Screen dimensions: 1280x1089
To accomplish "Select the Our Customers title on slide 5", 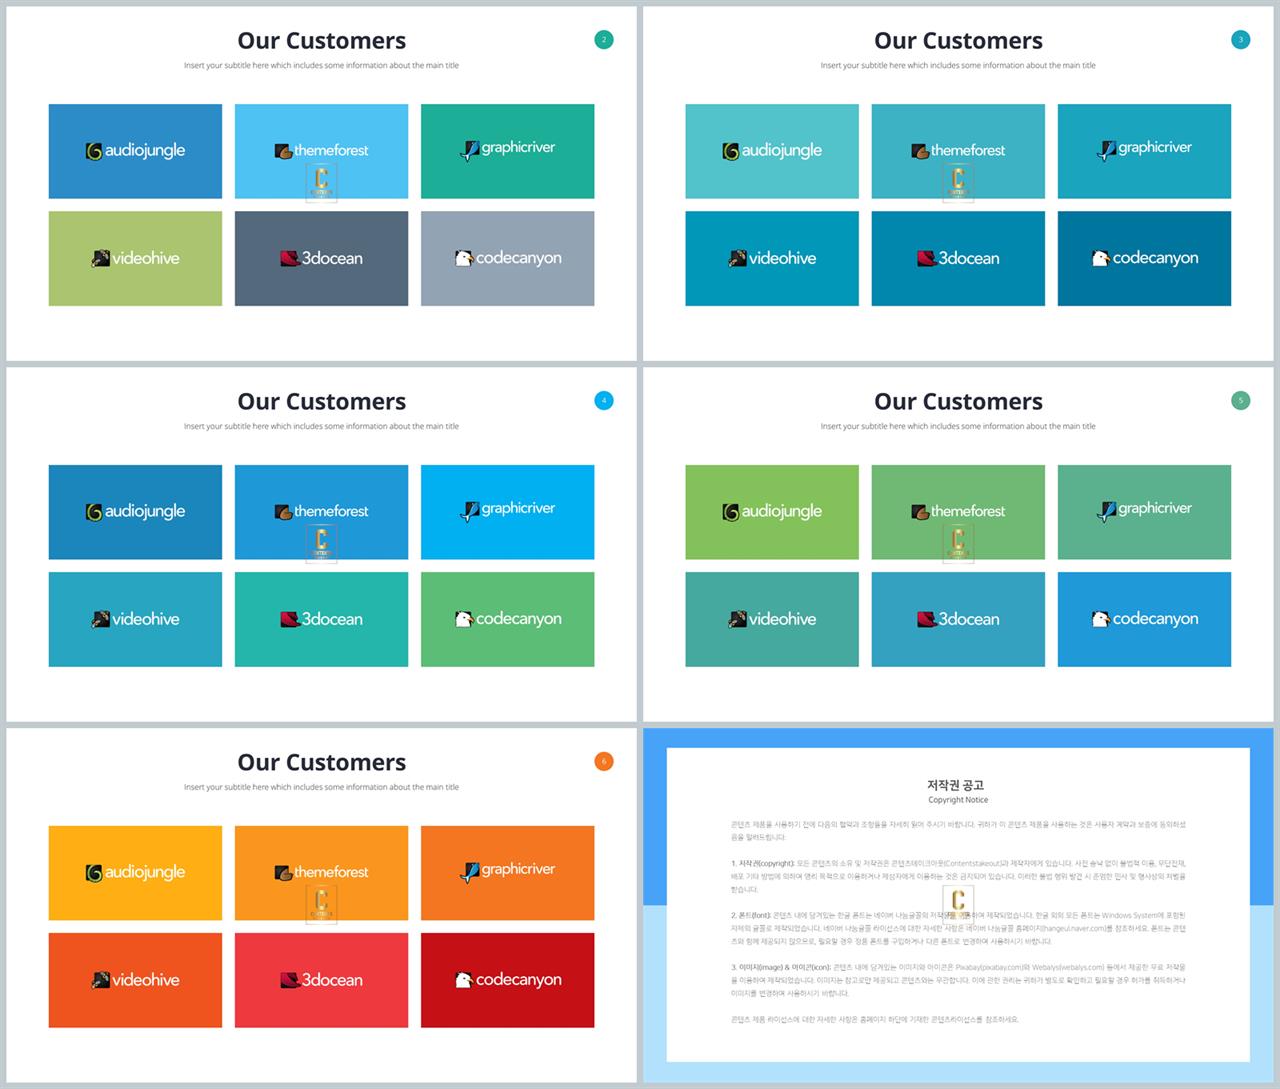I will point(958,402).
